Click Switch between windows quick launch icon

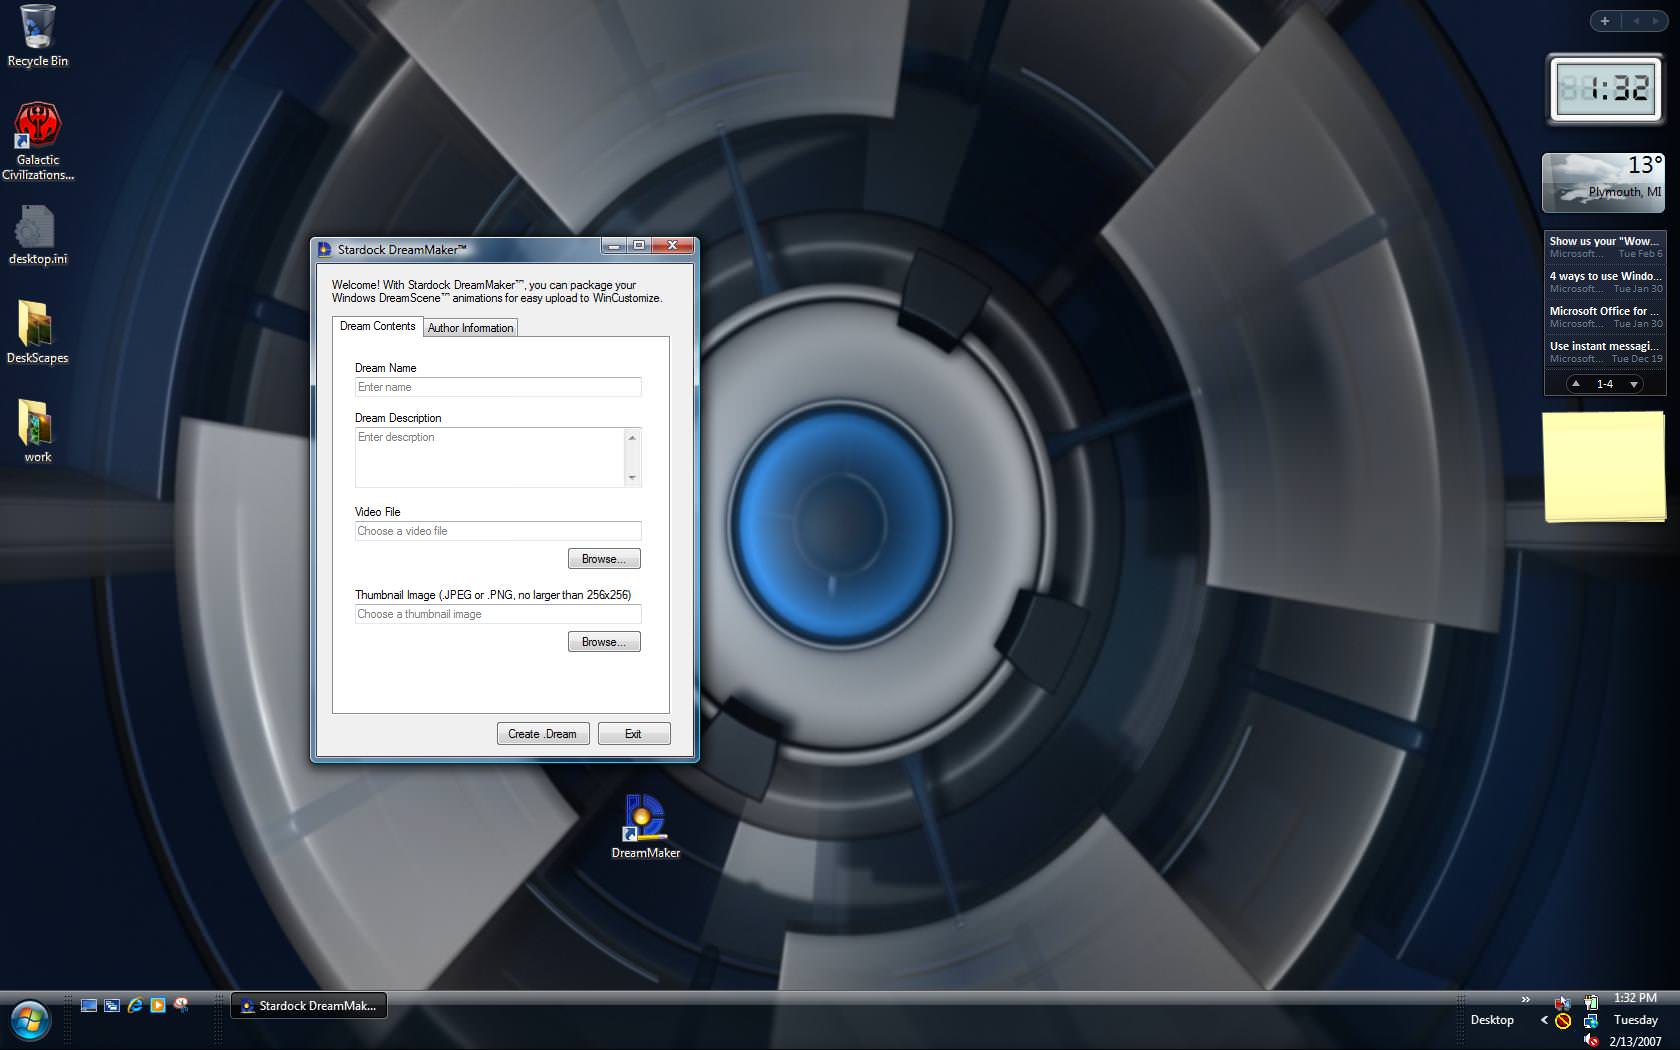tap(111, 1006)
